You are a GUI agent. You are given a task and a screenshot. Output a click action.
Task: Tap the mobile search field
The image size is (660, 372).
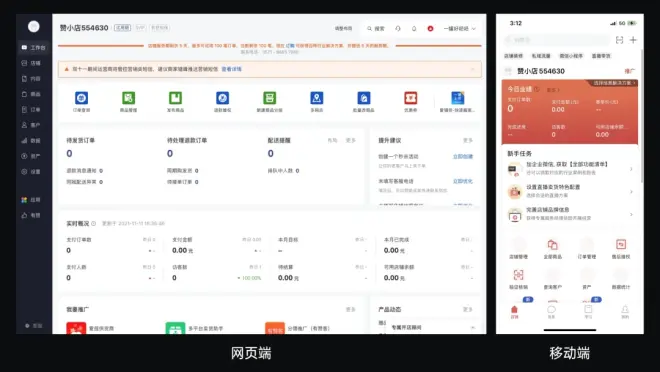(x=557, y=40)
